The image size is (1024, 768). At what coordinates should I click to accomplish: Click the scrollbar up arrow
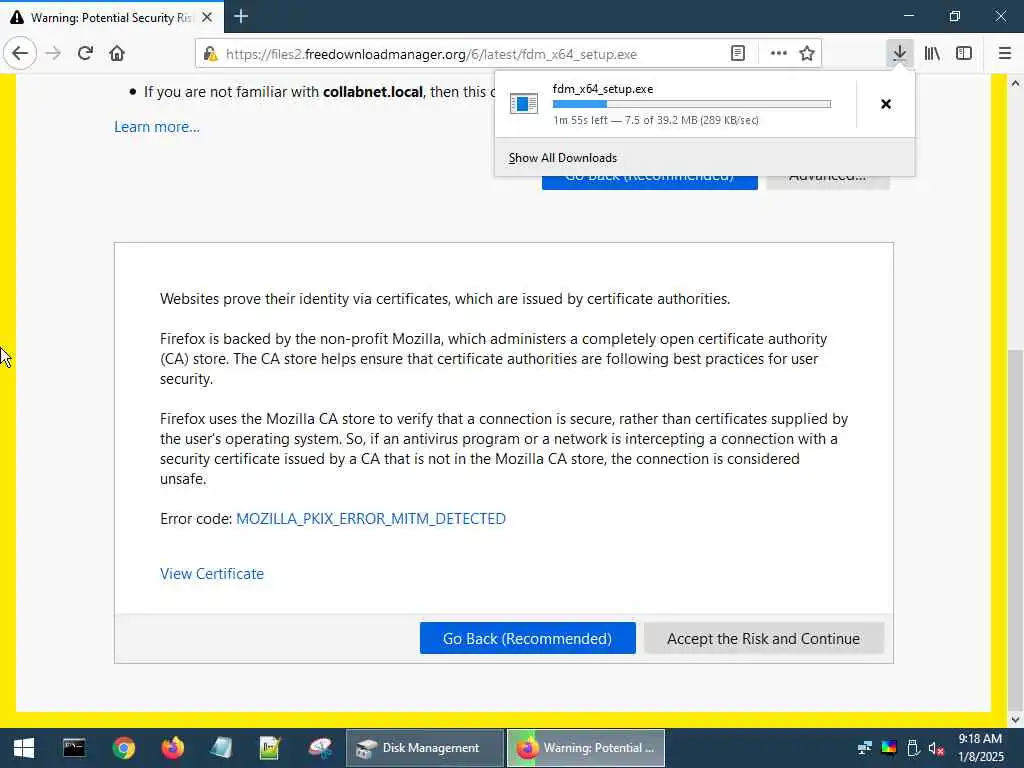(1016, 83)
